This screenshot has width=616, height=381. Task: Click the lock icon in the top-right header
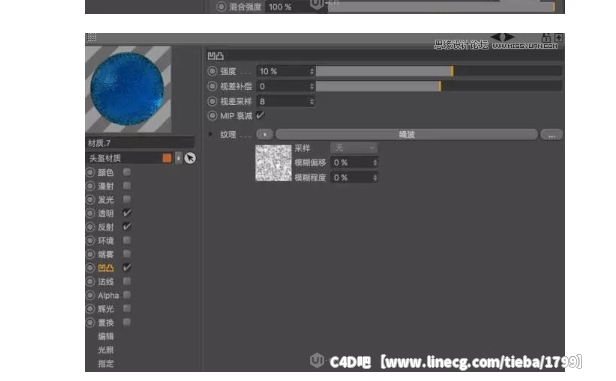tap(546, 38)
